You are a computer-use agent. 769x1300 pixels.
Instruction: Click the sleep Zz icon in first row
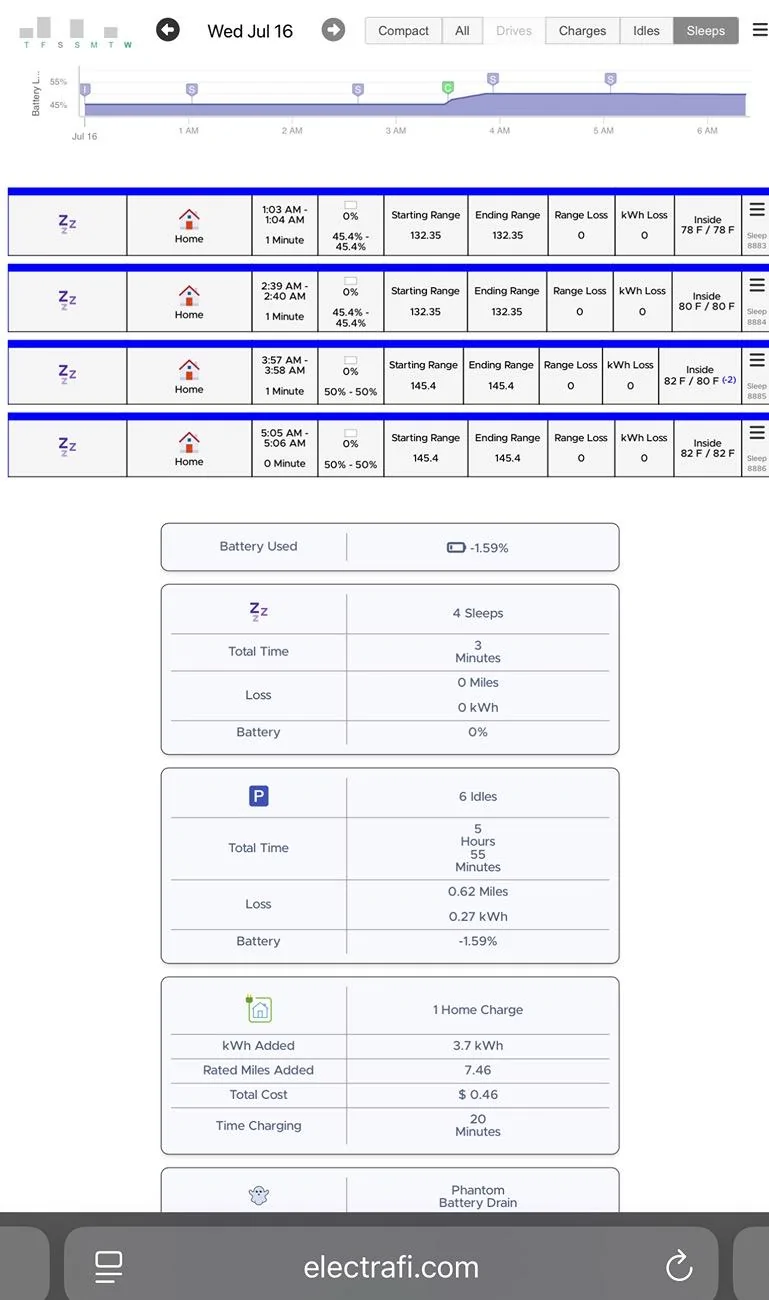66,223
